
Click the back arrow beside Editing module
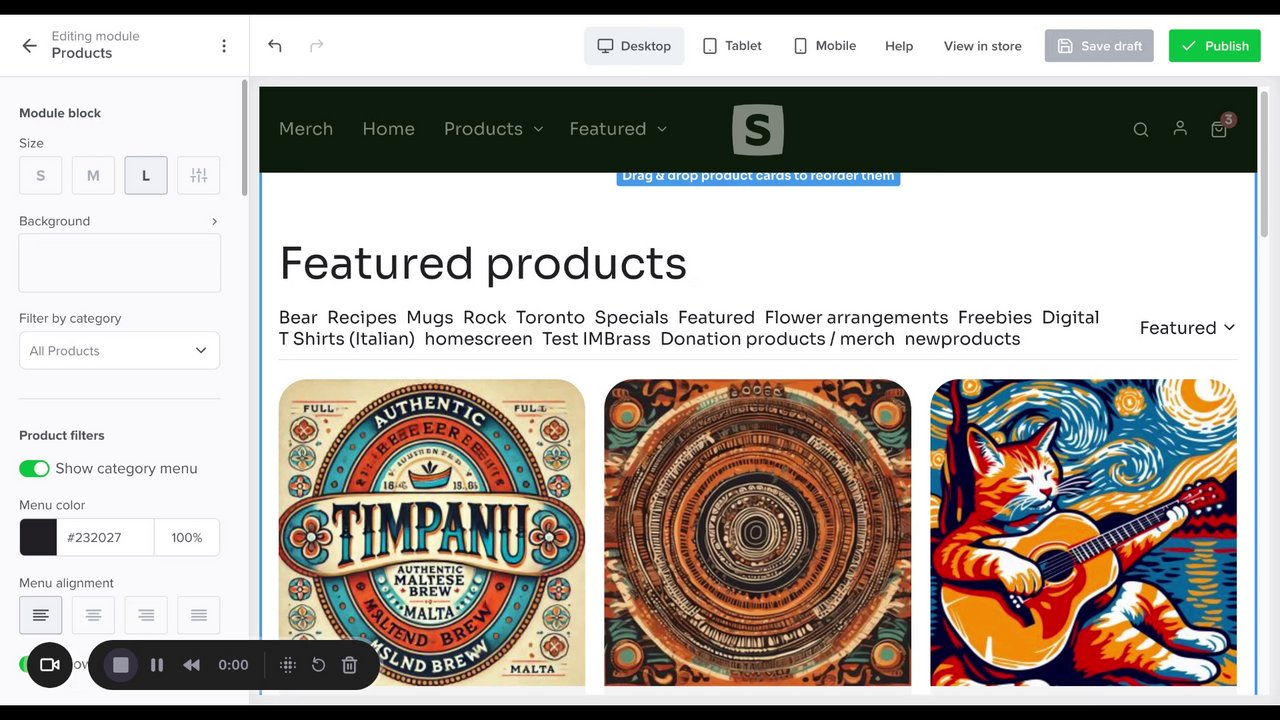[29, 45]
